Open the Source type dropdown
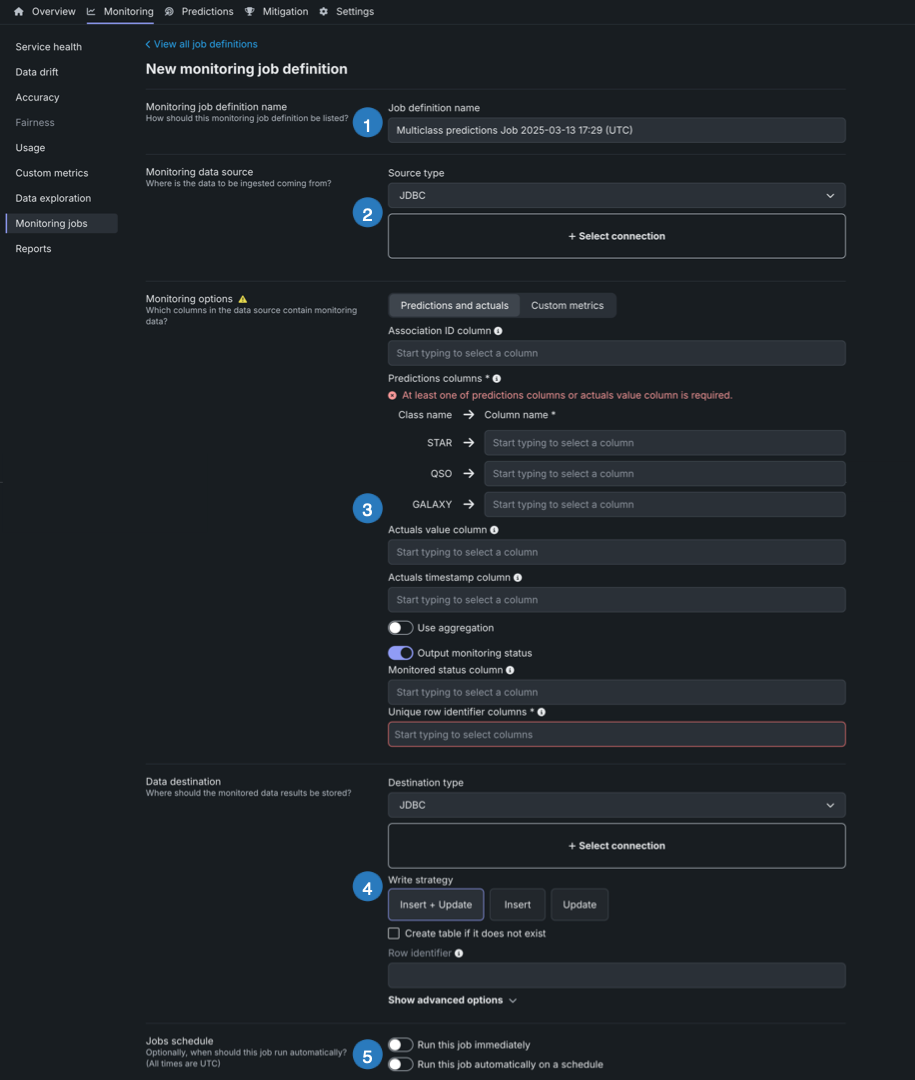The width and height of the screenshot is (915, 1080). tap(616, 196)
